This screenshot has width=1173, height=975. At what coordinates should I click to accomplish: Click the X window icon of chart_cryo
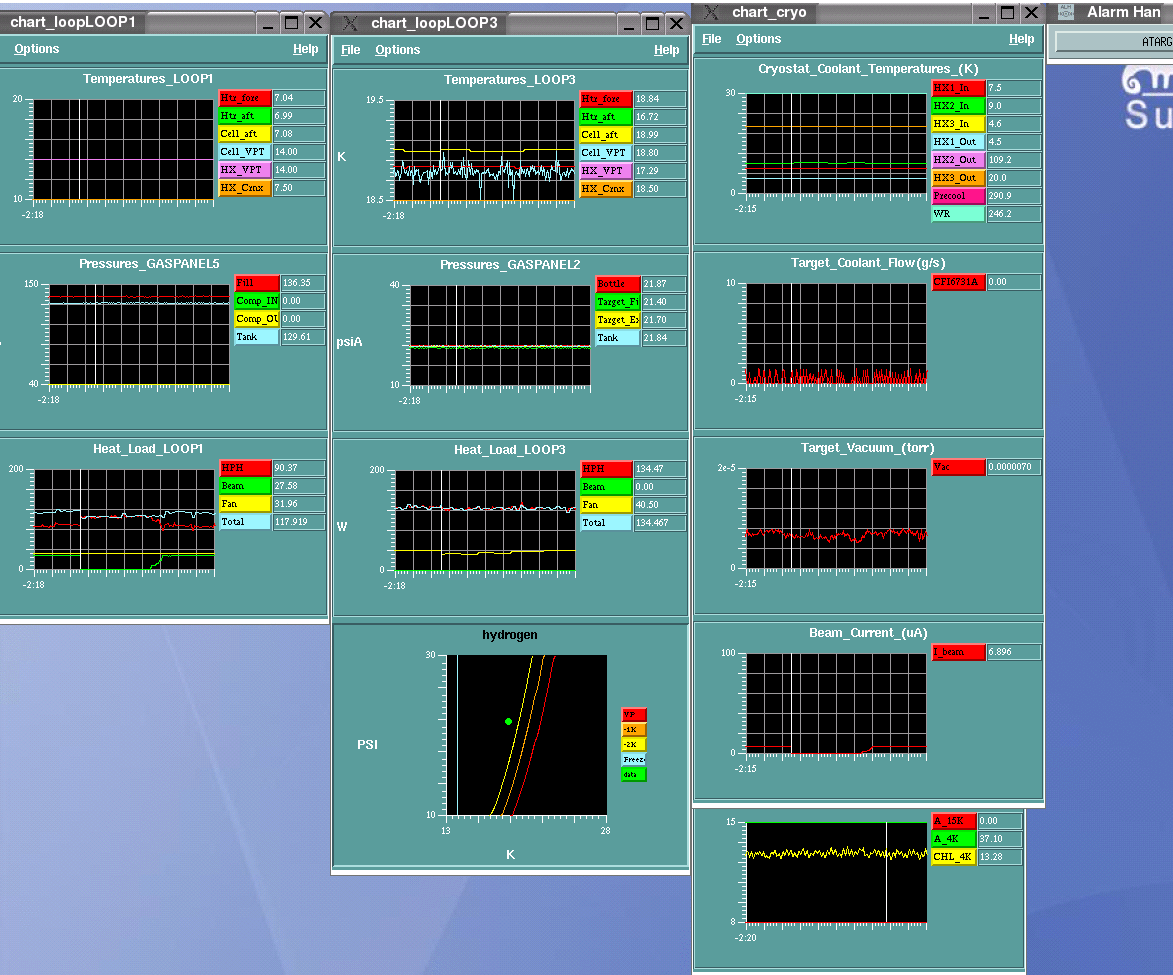[711, 12]
